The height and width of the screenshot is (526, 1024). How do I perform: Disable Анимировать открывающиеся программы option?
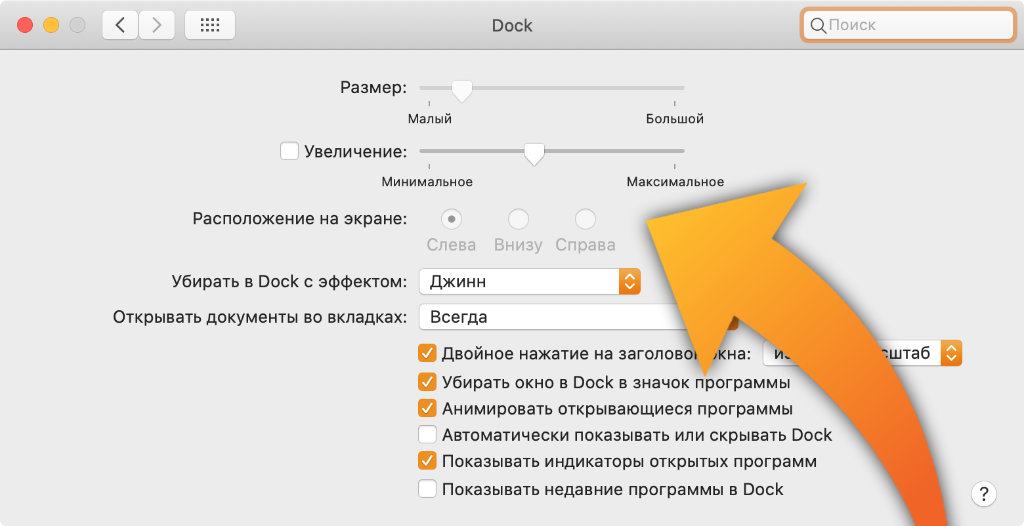coord(427,408)
